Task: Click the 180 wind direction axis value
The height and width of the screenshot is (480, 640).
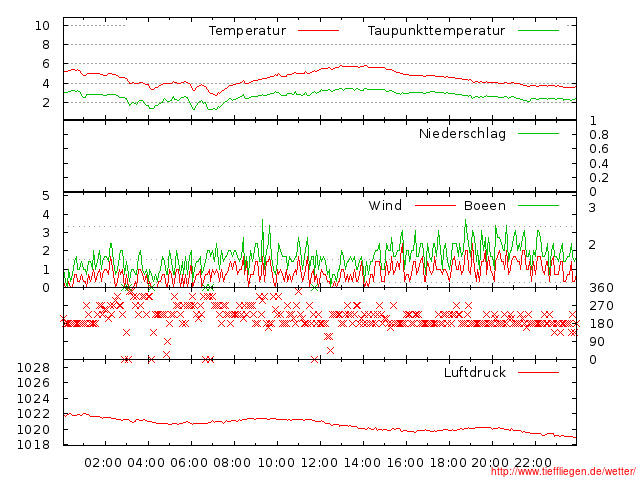Action: point(601,324)
